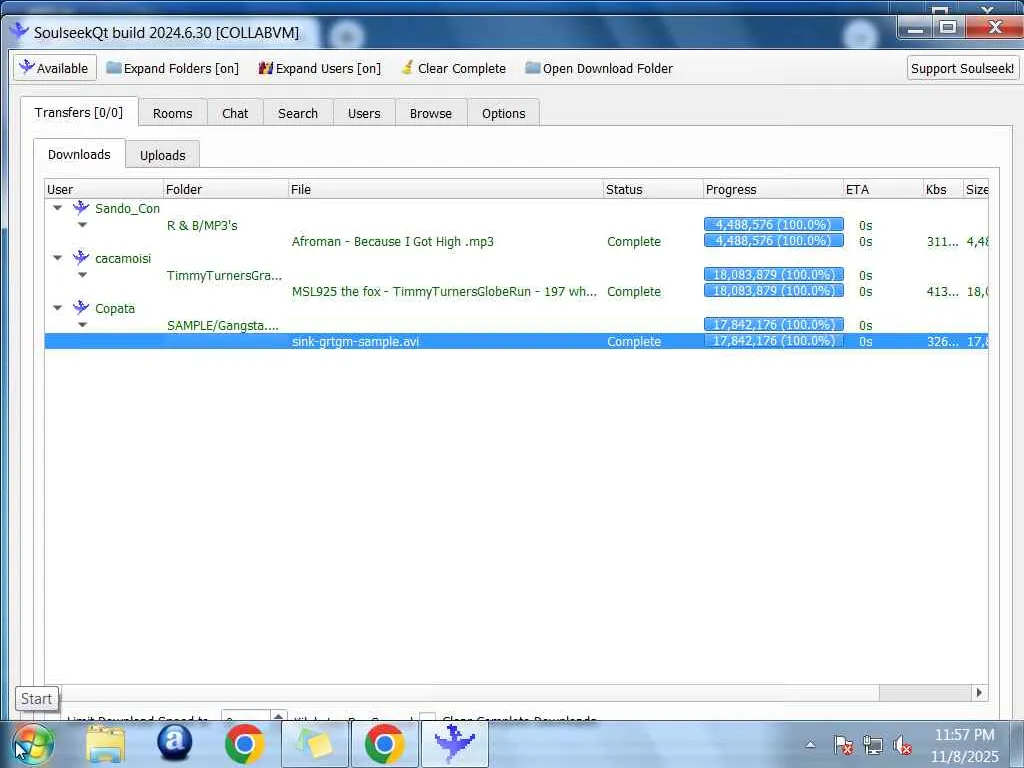Click the Soulseek title bar bird icon

pyautogui.click(x=19, y=31)
